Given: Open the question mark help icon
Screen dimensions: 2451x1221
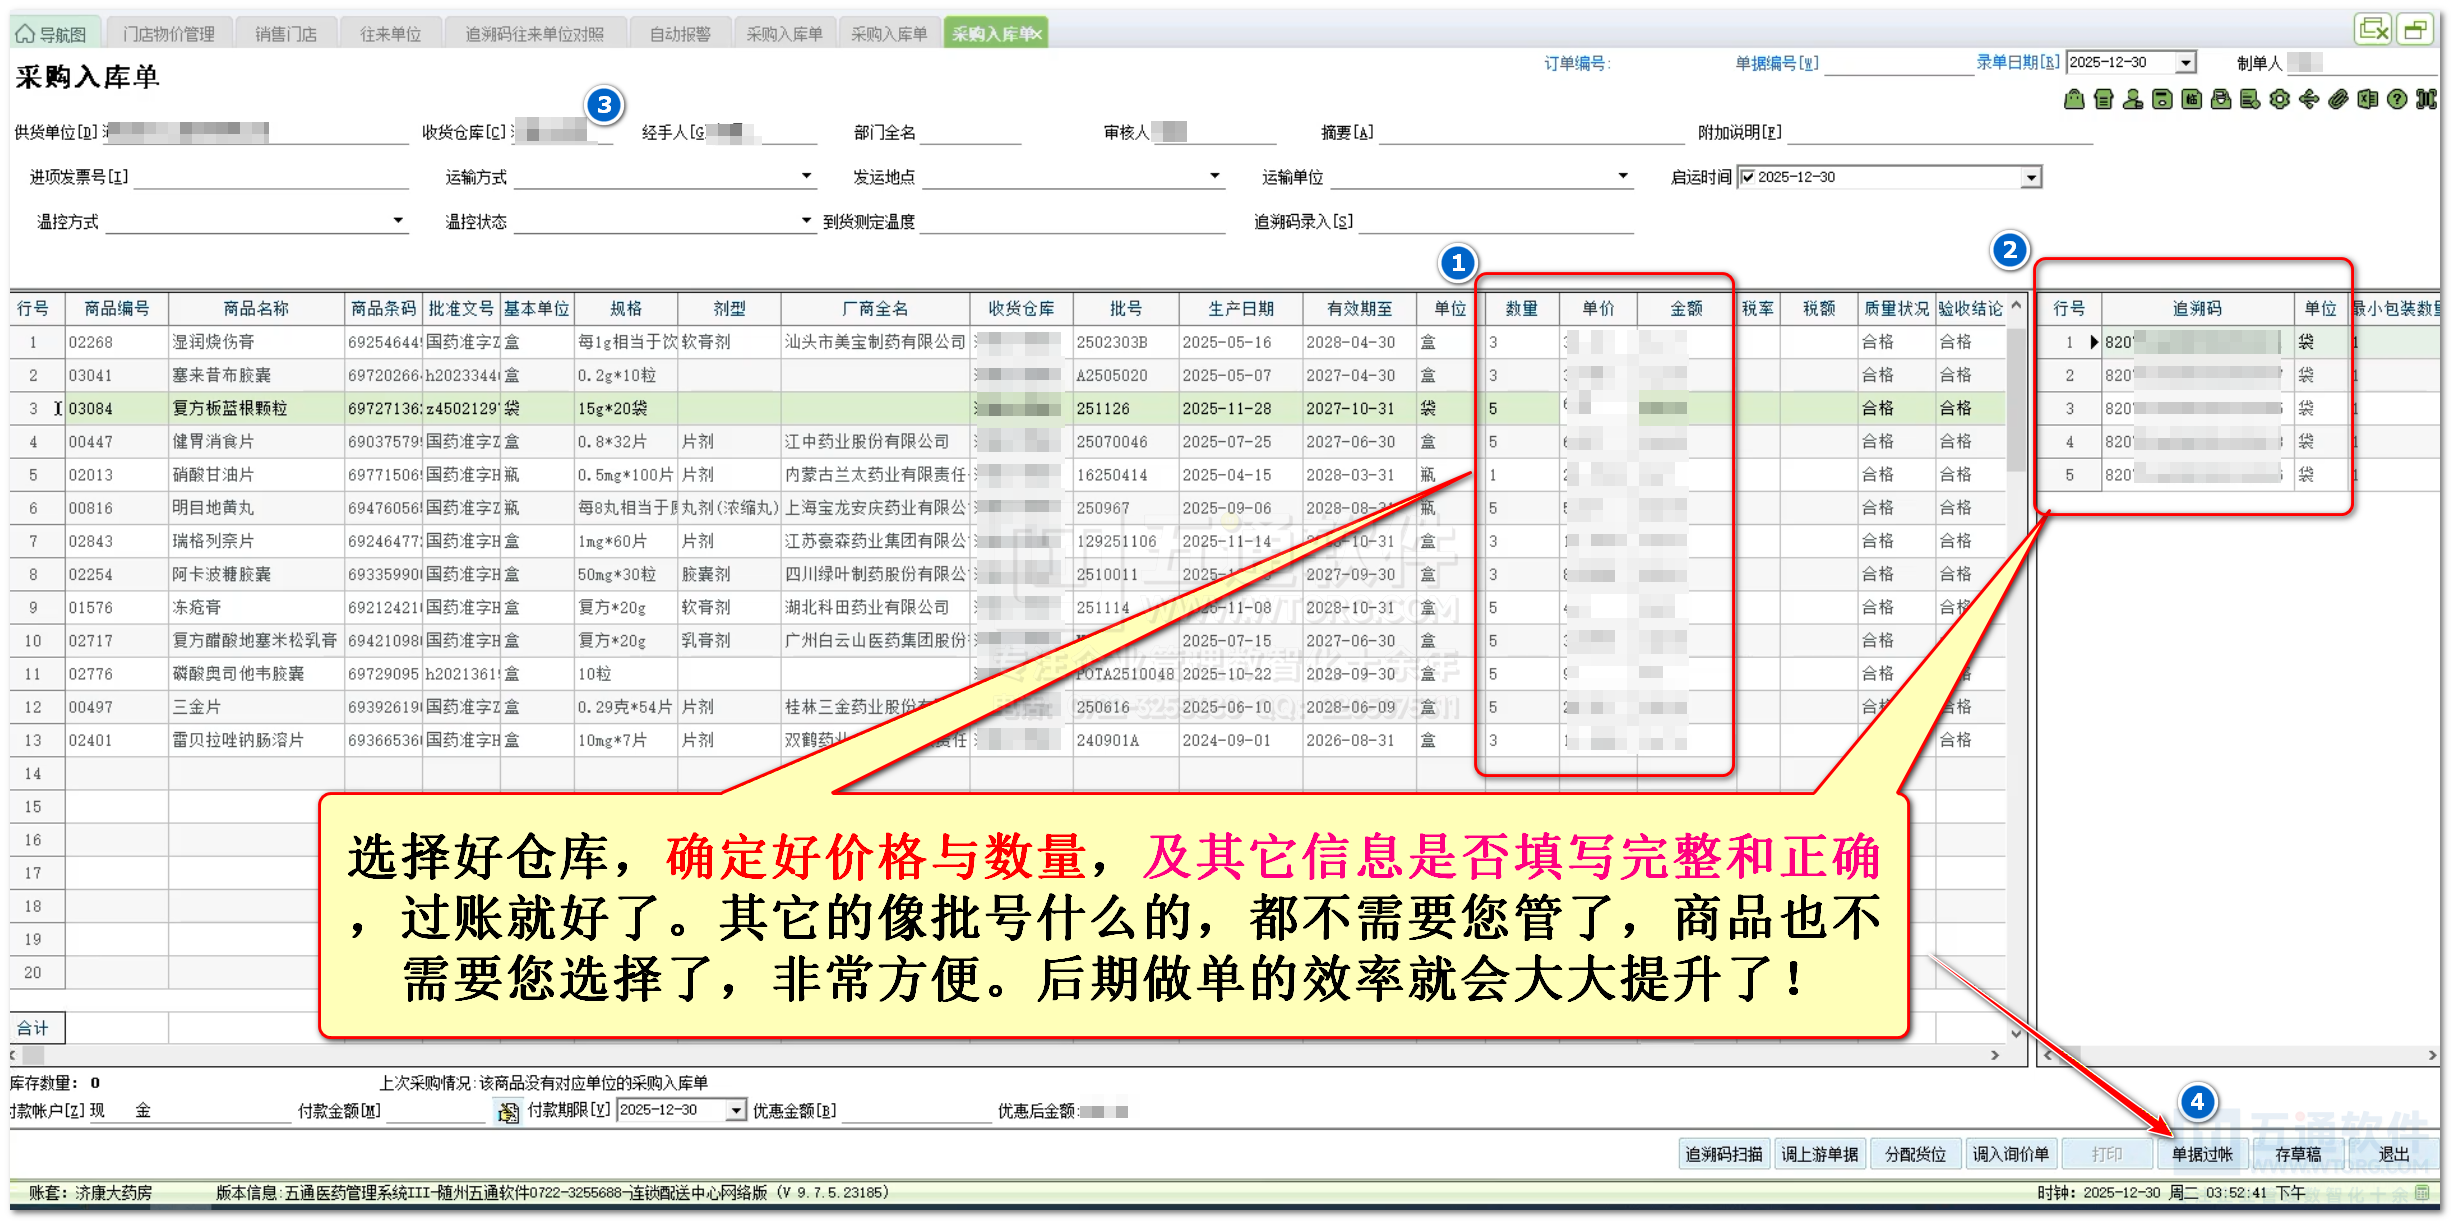Looking at the screenshot, I should [2397, 99].
